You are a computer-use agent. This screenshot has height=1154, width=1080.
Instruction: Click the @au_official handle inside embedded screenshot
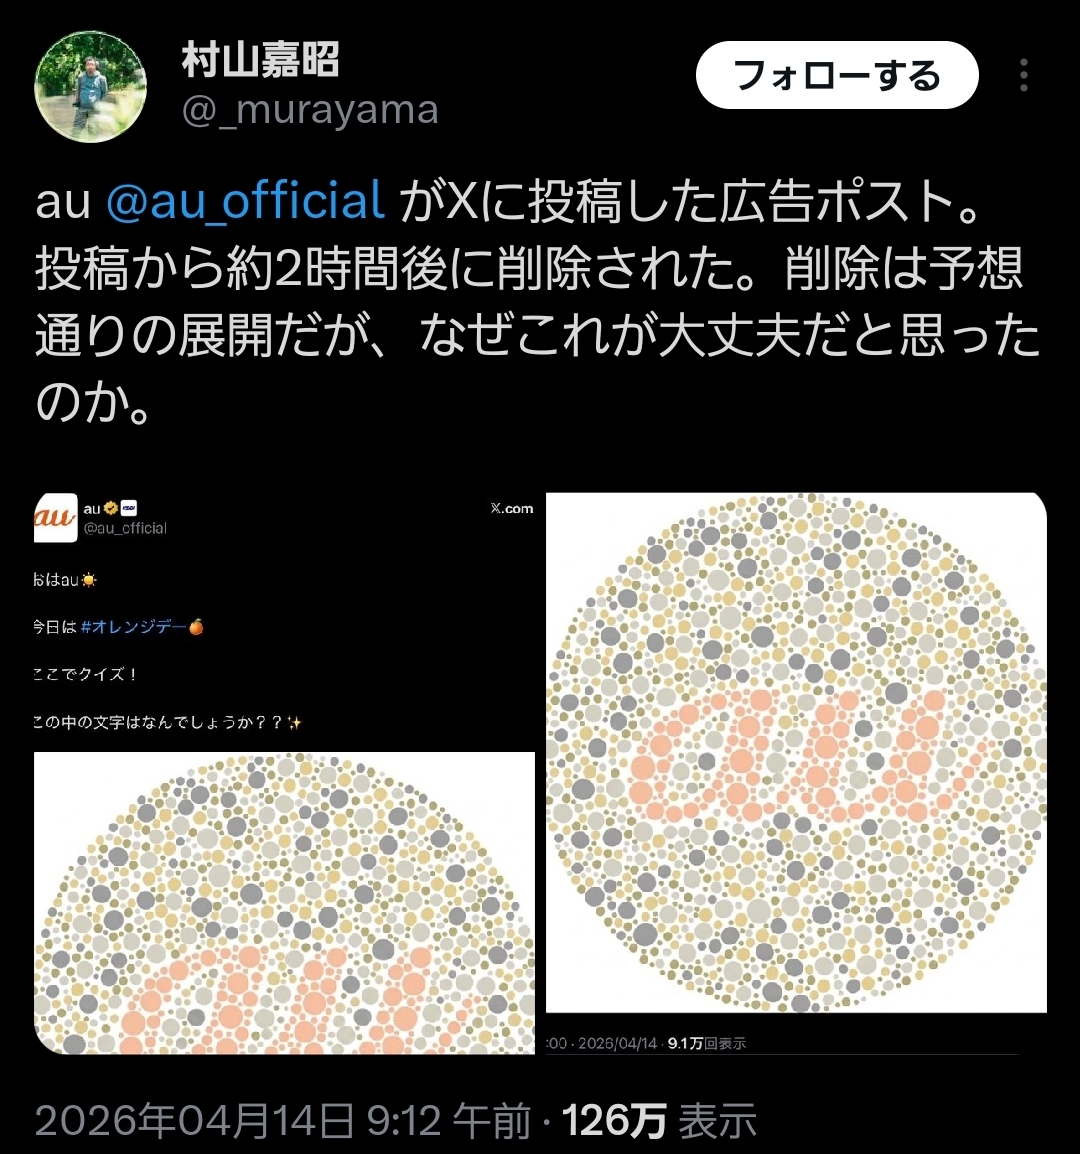[x=125, y=528]
